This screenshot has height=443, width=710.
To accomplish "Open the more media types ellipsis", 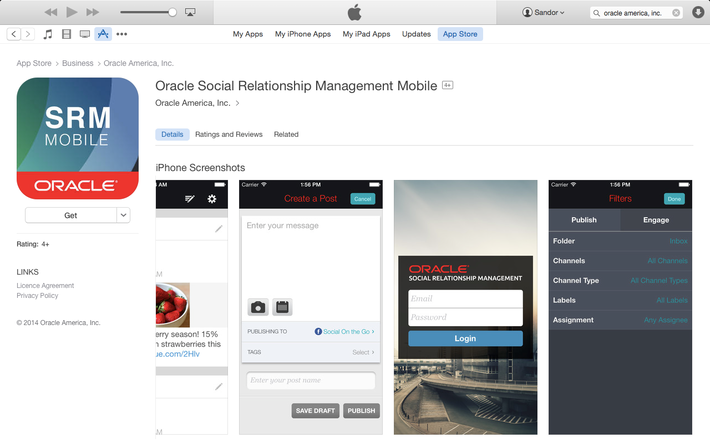I will 121,34.
